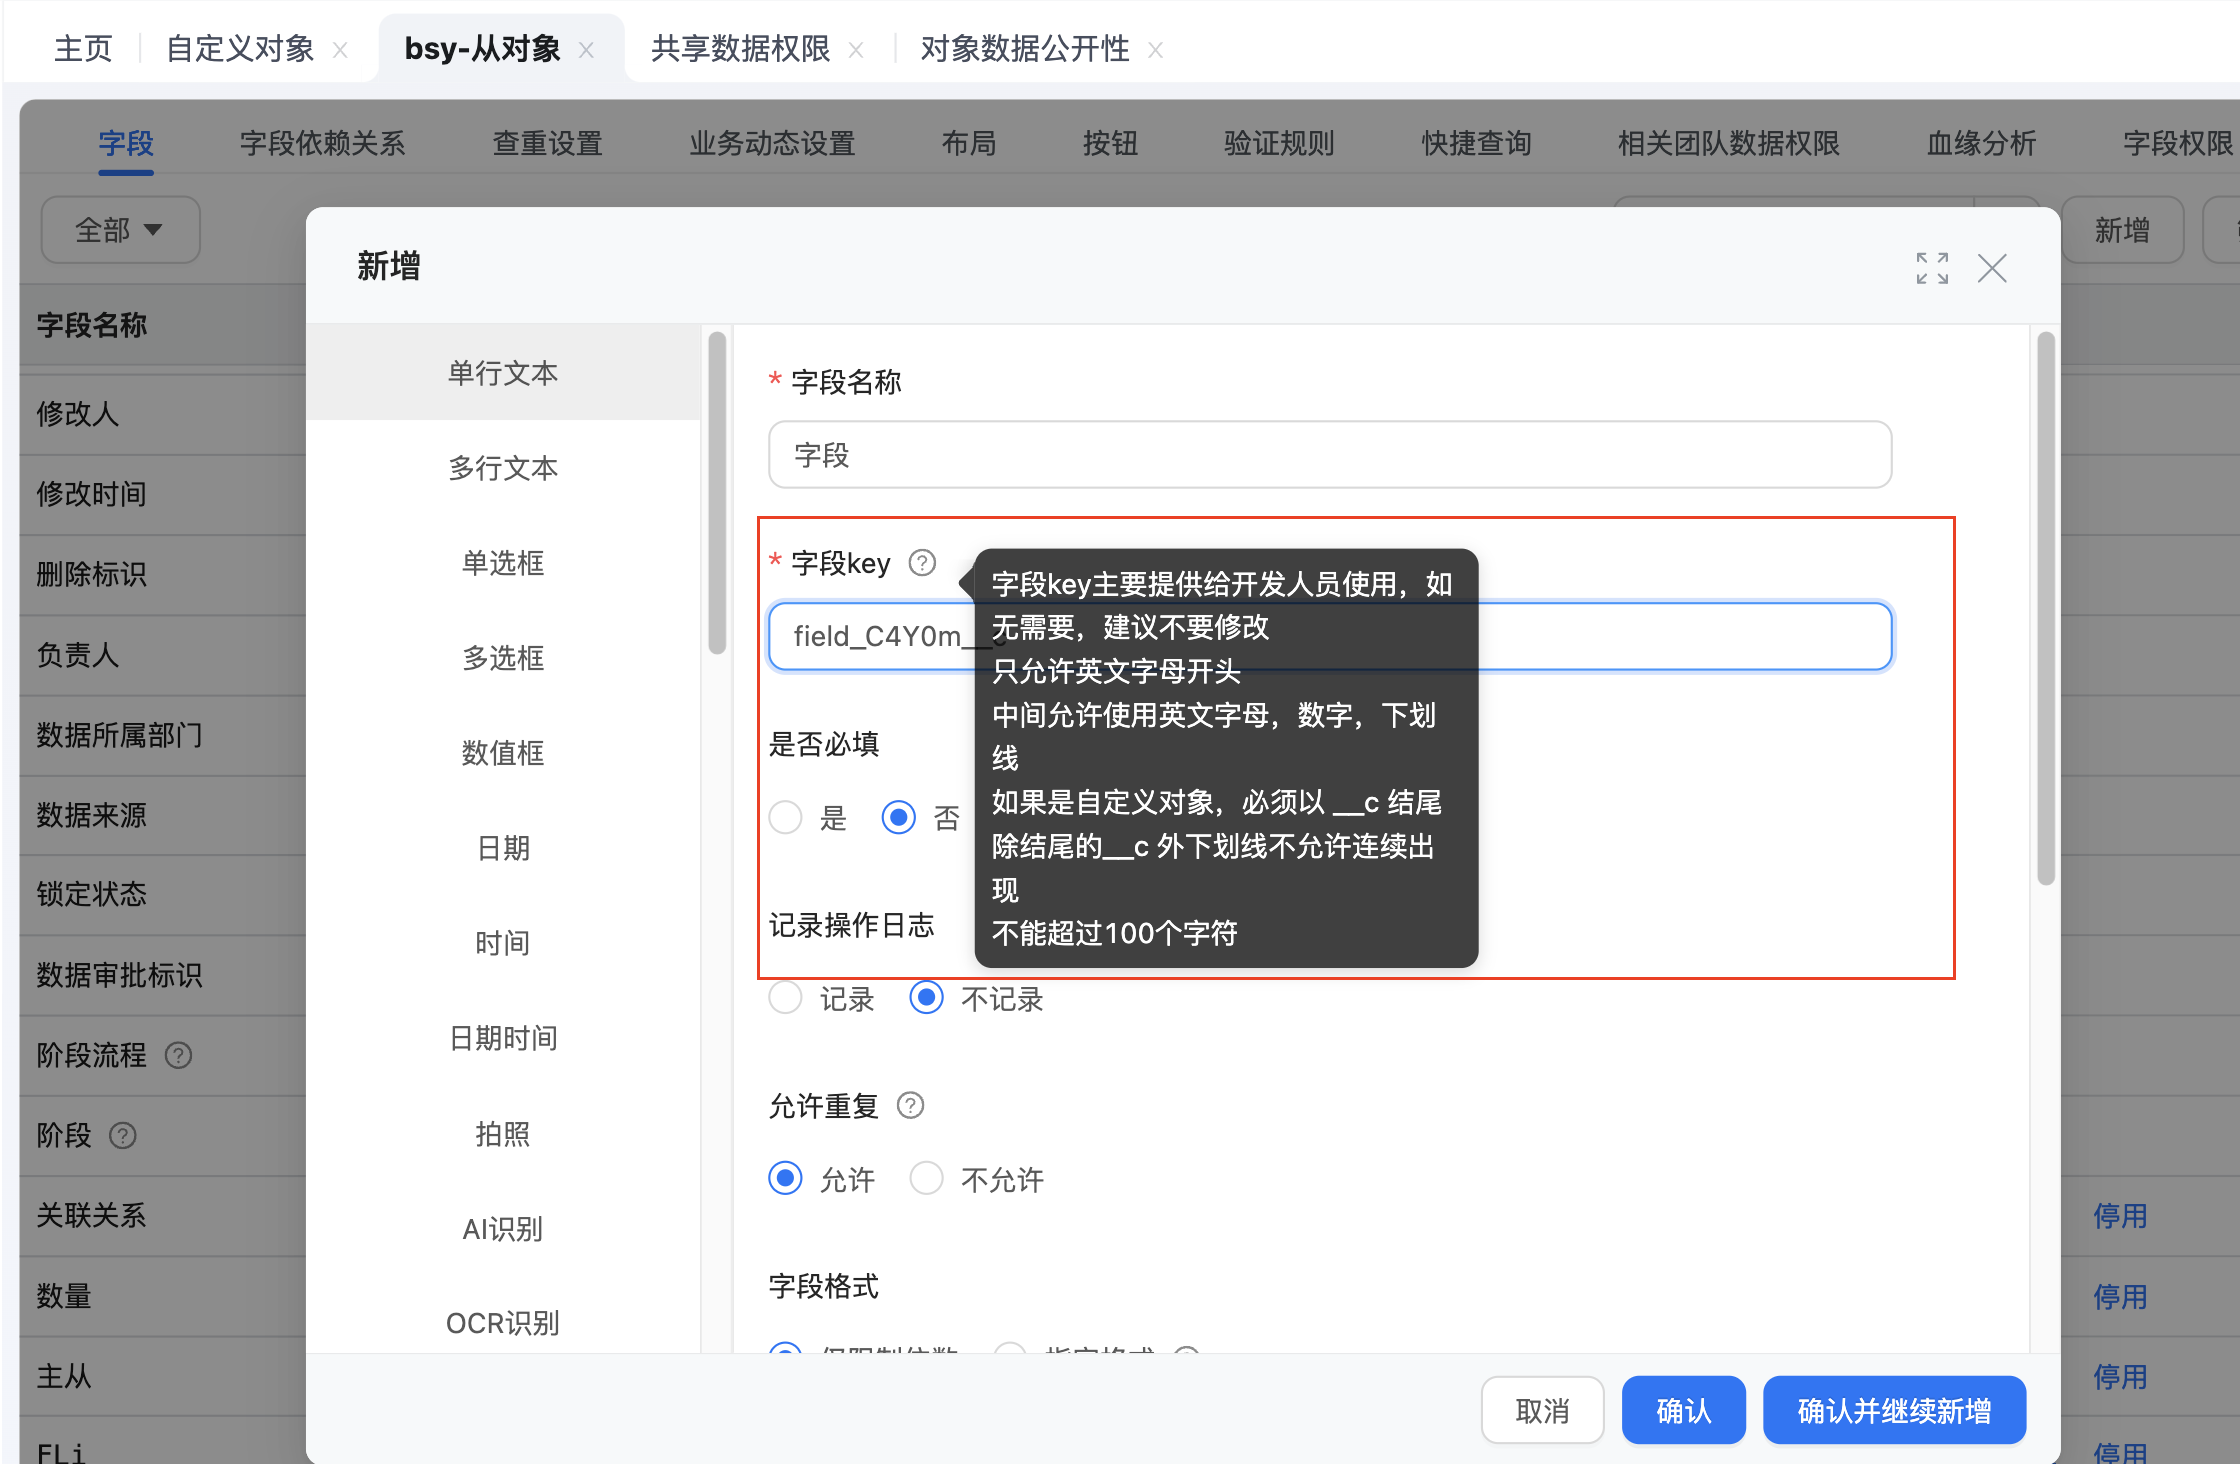This screenshot has height=1464, width=2240.
Task: Select 多选框 field type
Action: pyautogui.click(x=503, y=657)
